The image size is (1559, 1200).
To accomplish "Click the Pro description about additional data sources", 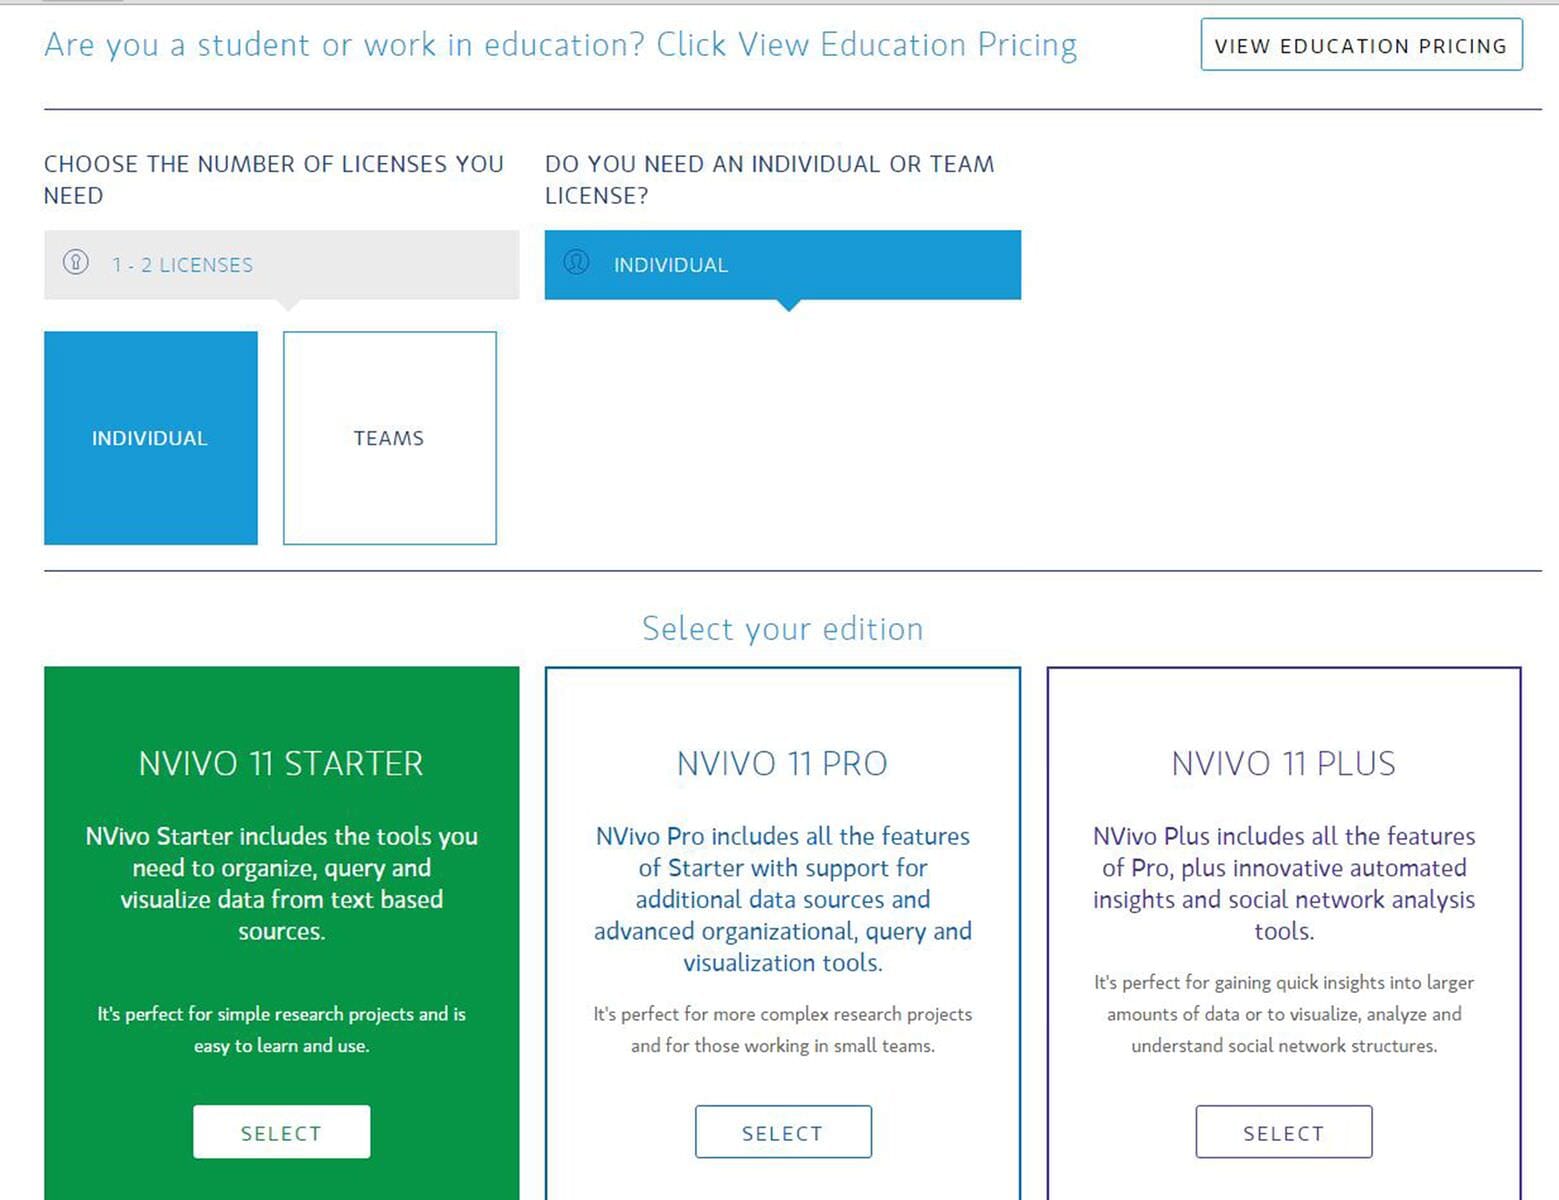I will coord(782,899).
